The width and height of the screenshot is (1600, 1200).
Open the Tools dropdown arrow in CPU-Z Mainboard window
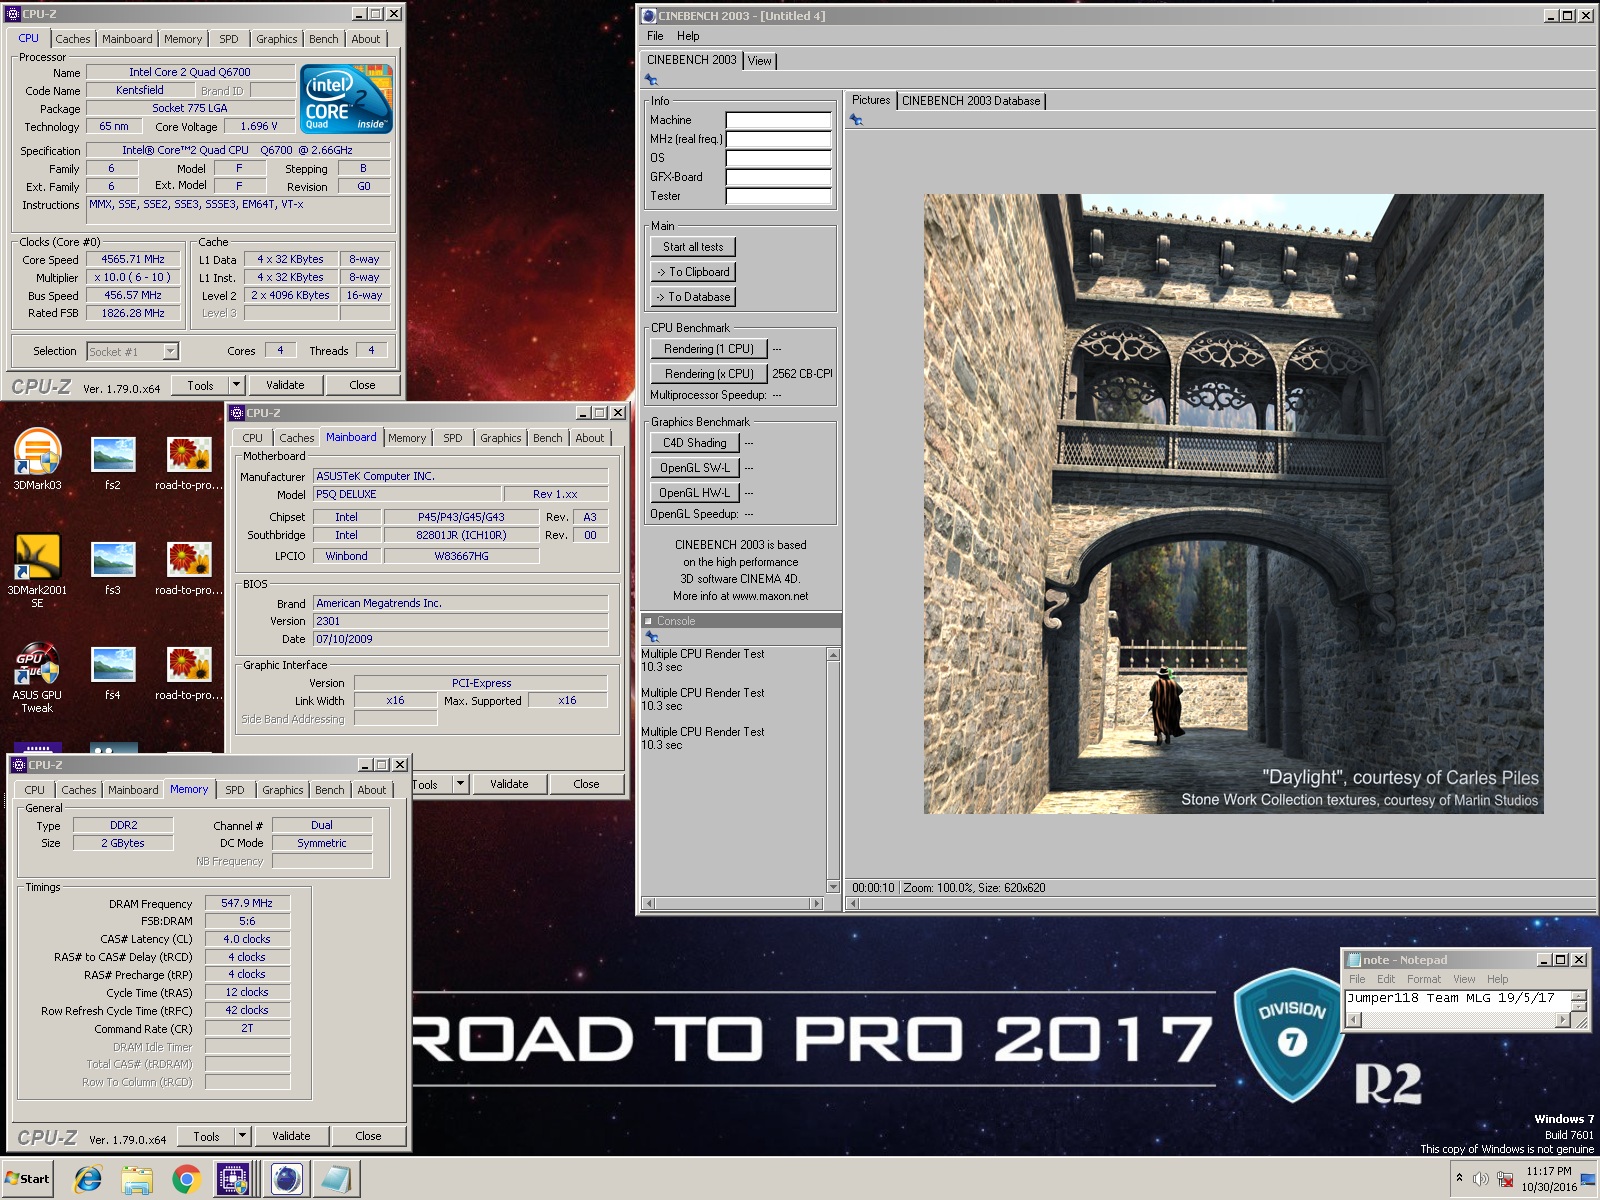(x=460, y=784)
